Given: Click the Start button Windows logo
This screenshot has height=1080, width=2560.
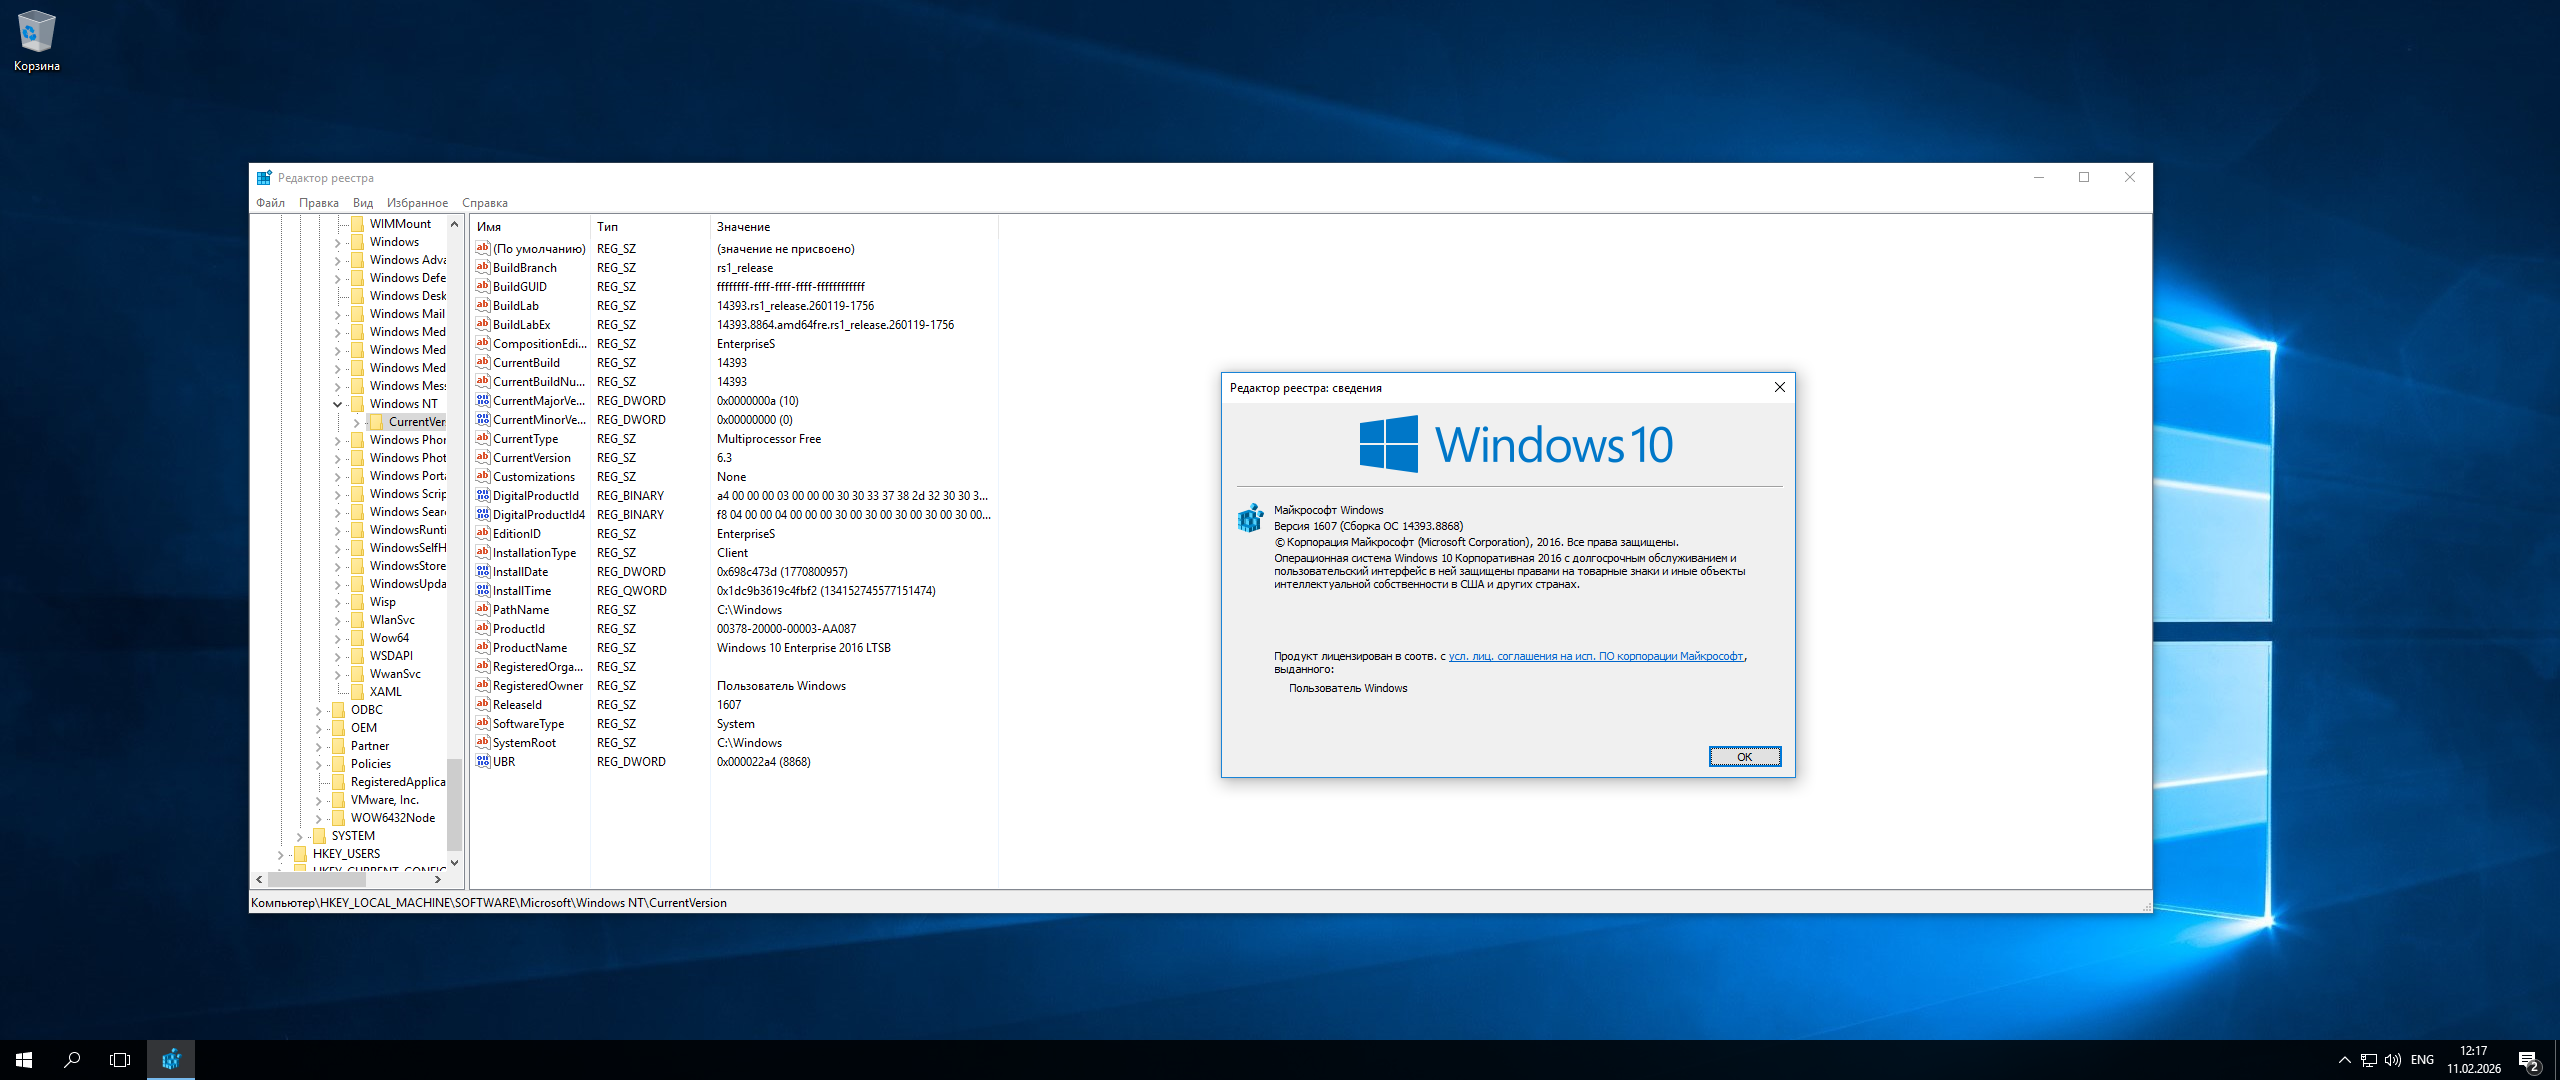Looking at the screenshot, I should coord(24,1060).
